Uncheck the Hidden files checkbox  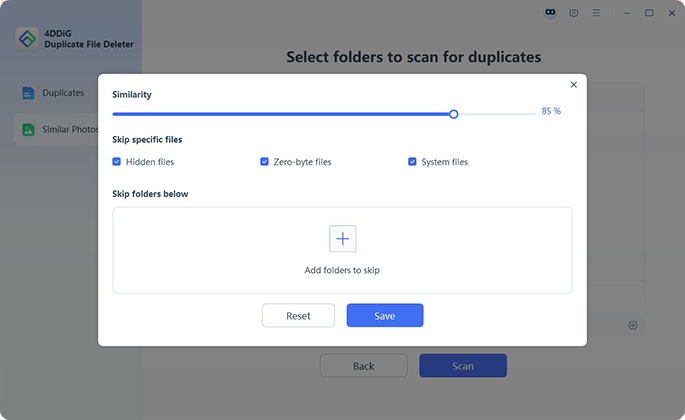pos(117,161)
